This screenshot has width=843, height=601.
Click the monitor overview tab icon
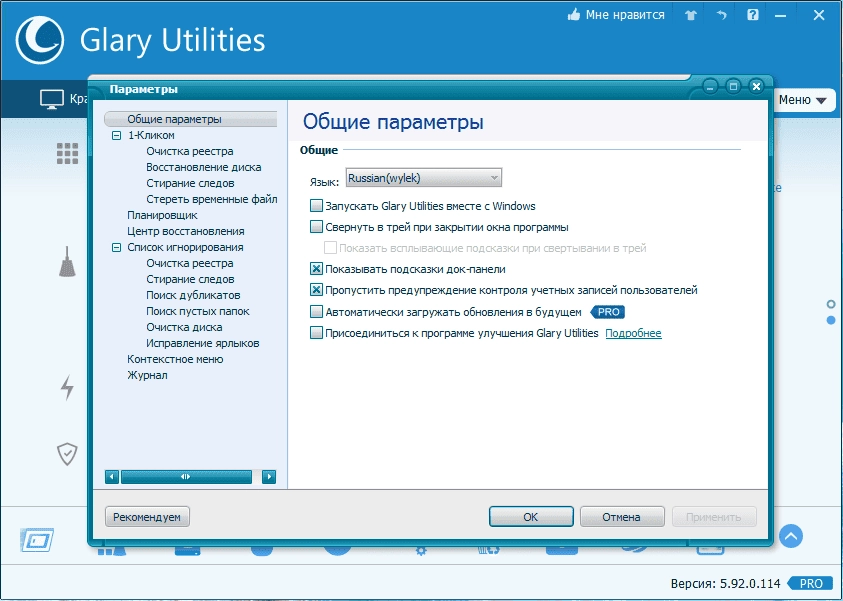[52, 99]
